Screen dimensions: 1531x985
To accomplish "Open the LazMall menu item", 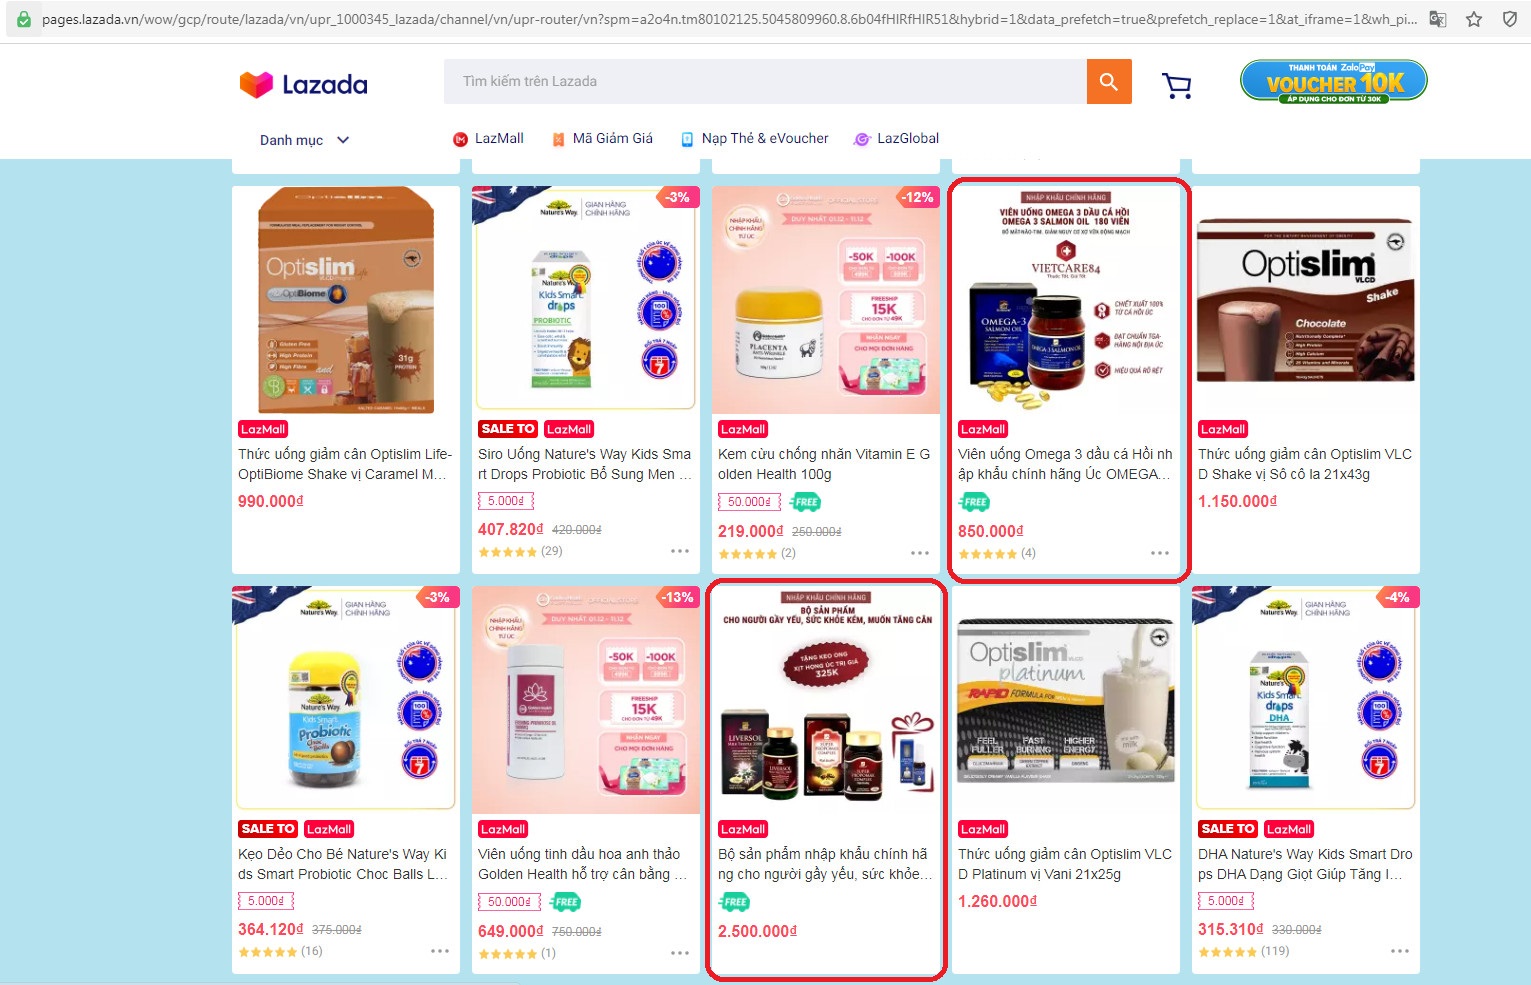I will 488,139.
